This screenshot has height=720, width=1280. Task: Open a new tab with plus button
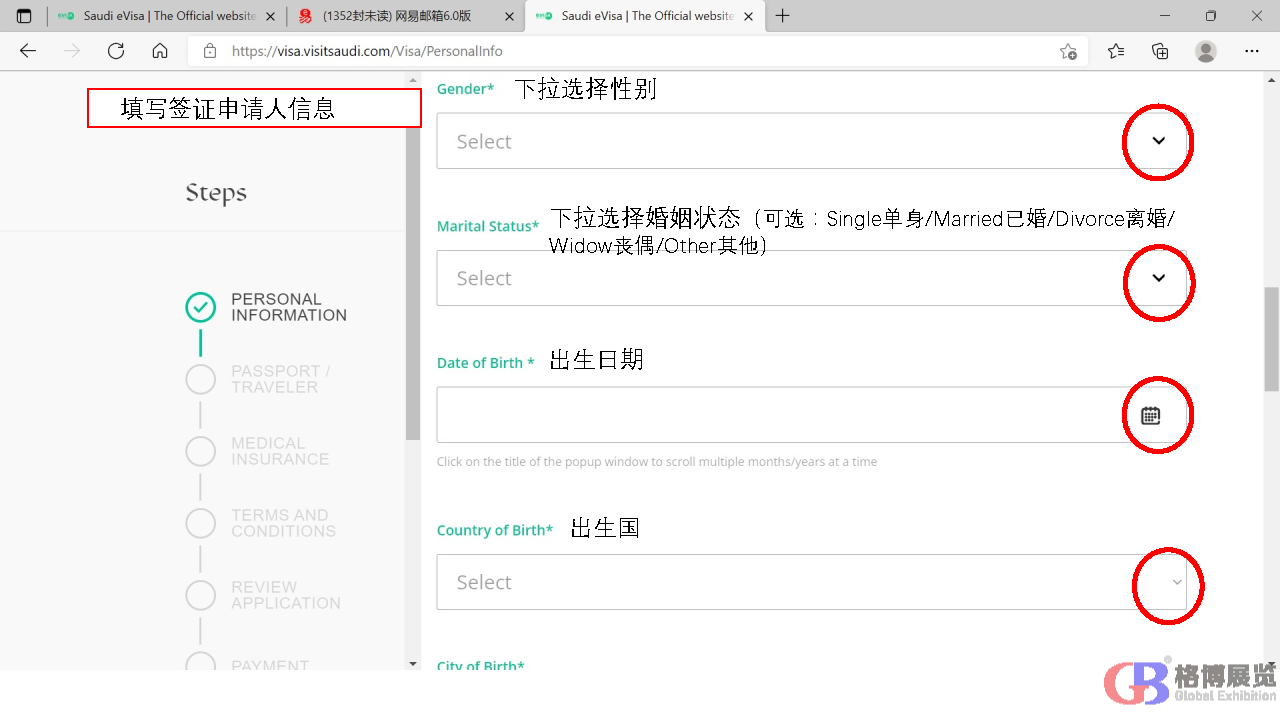[783, 16]
